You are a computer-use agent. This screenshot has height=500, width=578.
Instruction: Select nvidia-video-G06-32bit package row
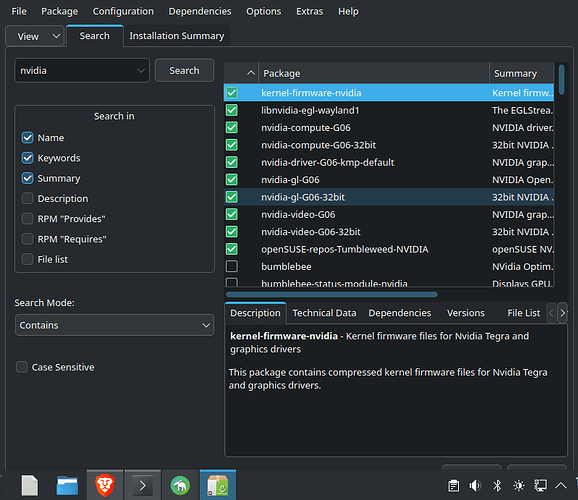[389, 232]
